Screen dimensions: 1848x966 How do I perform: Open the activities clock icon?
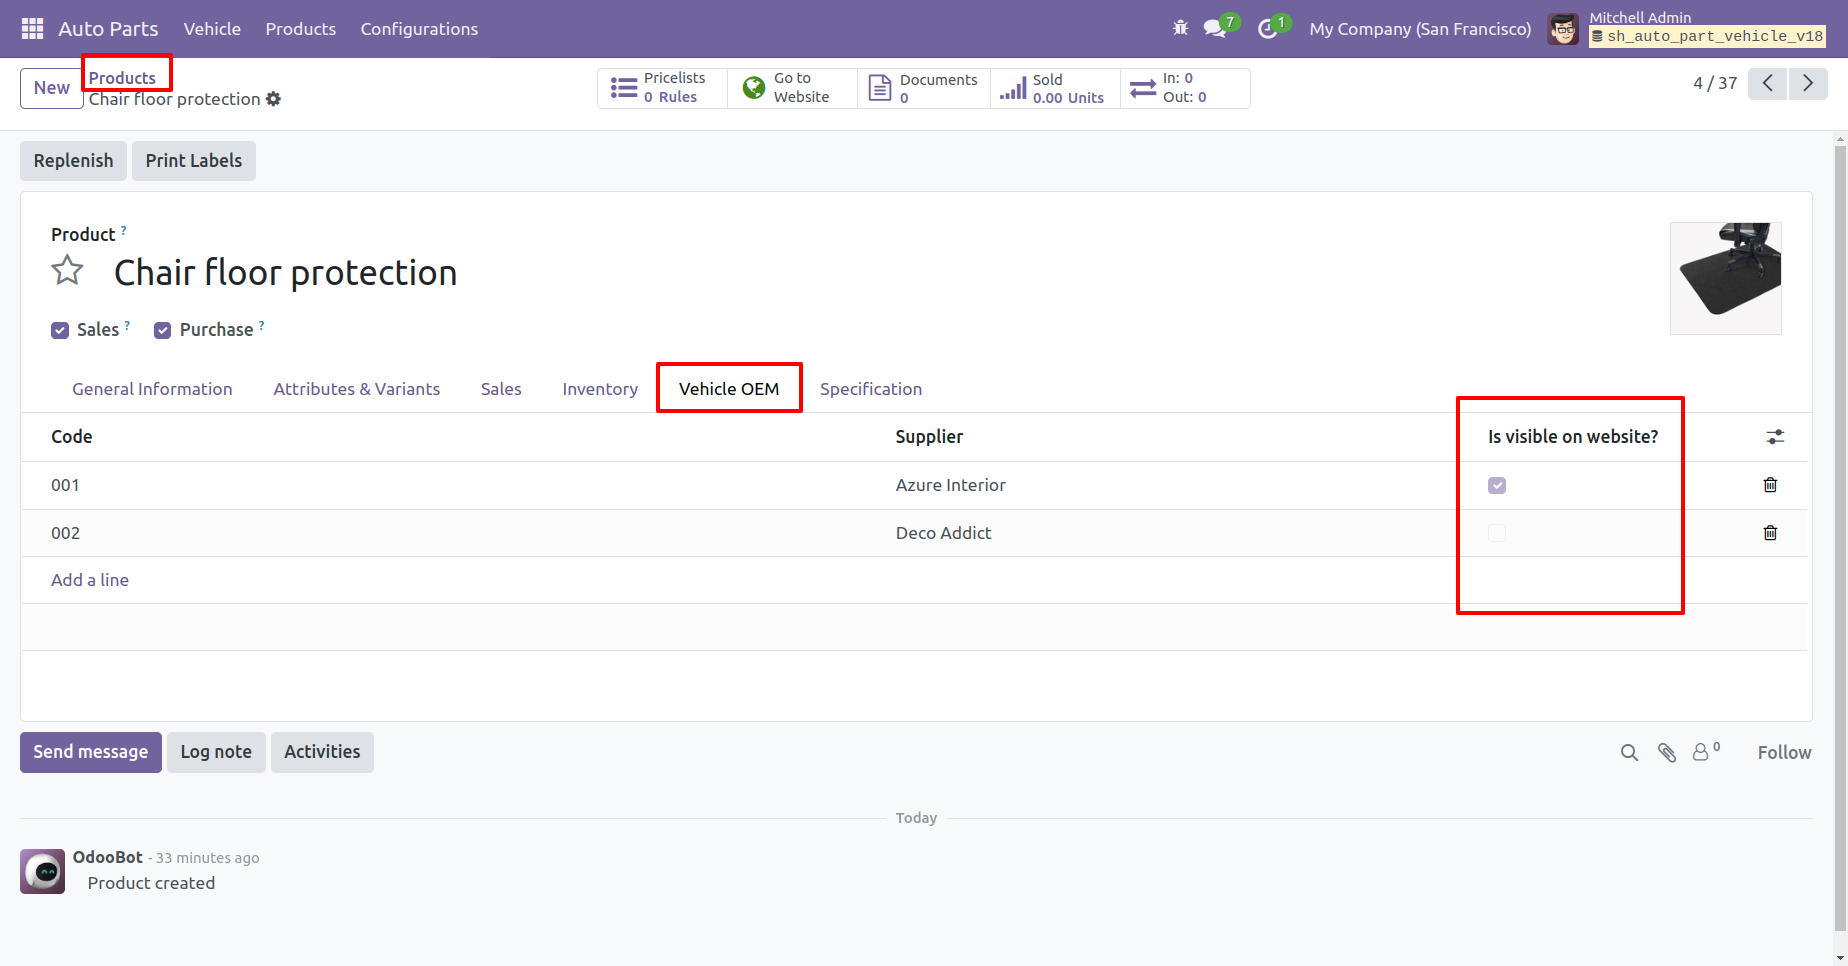(1268, 29)
